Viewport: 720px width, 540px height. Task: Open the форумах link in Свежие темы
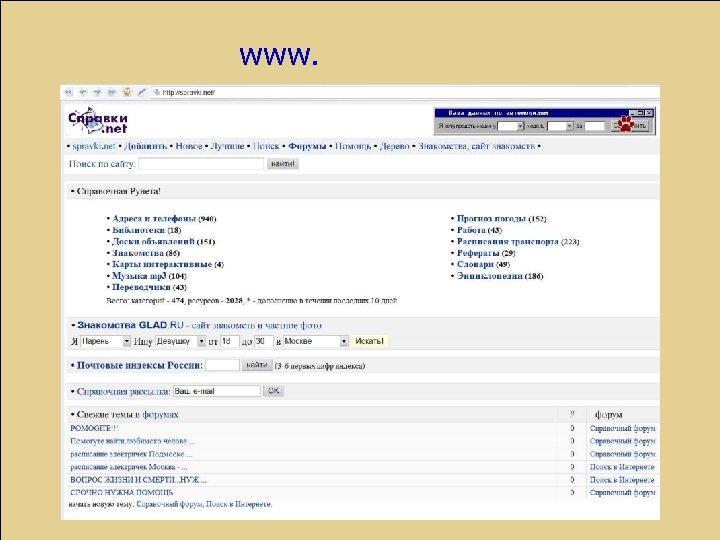[160, 415]
